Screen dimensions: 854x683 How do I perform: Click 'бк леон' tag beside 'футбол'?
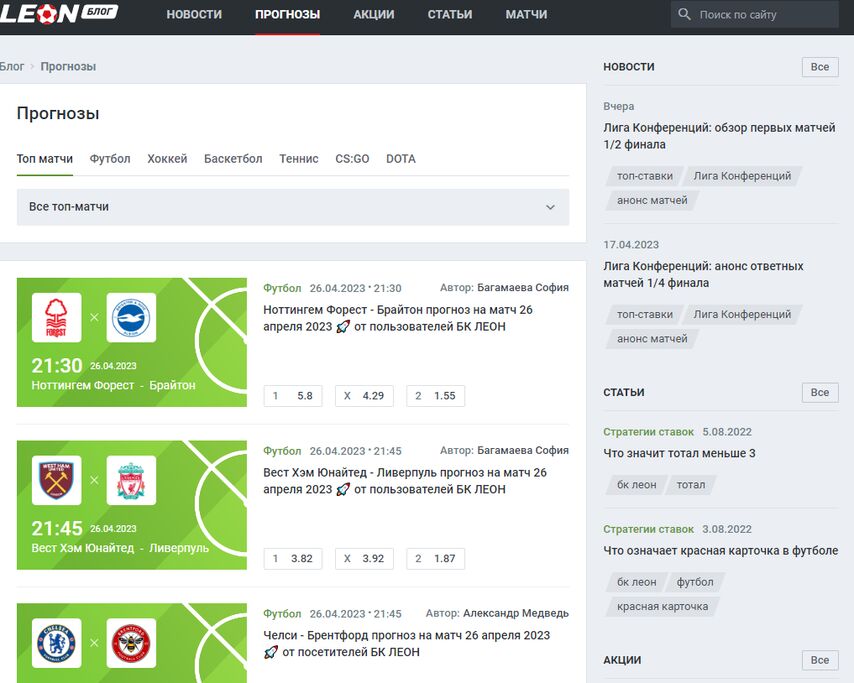637,582
